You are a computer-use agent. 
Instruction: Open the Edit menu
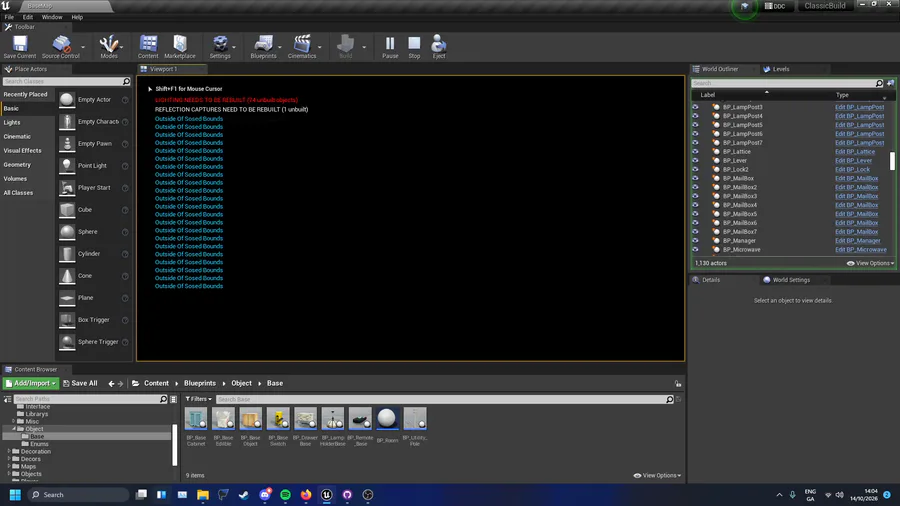tap(28, 17)
